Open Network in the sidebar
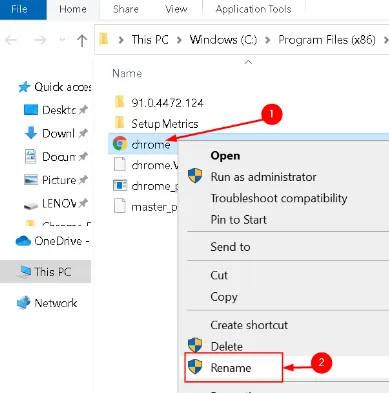Image resolution: width=389 pixels, height=393 pixels. pyautogui.click(x=56, y=303)
